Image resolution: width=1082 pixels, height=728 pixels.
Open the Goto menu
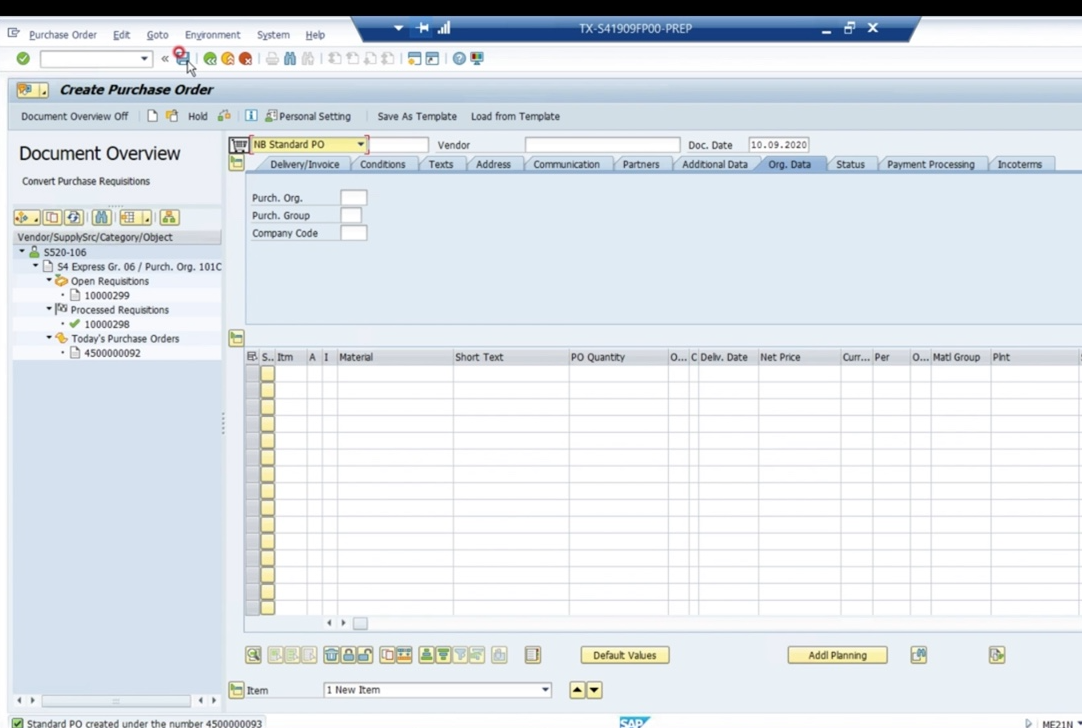pos(157,35)
